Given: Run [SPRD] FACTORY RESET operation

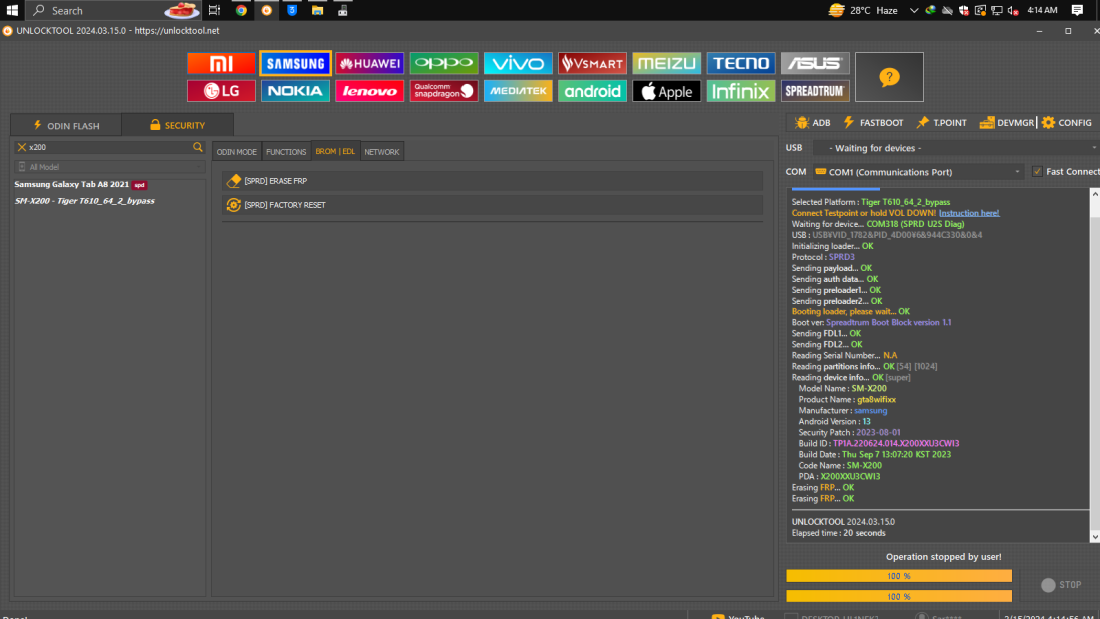Looking at the screenshot, I should coord(492,205).
